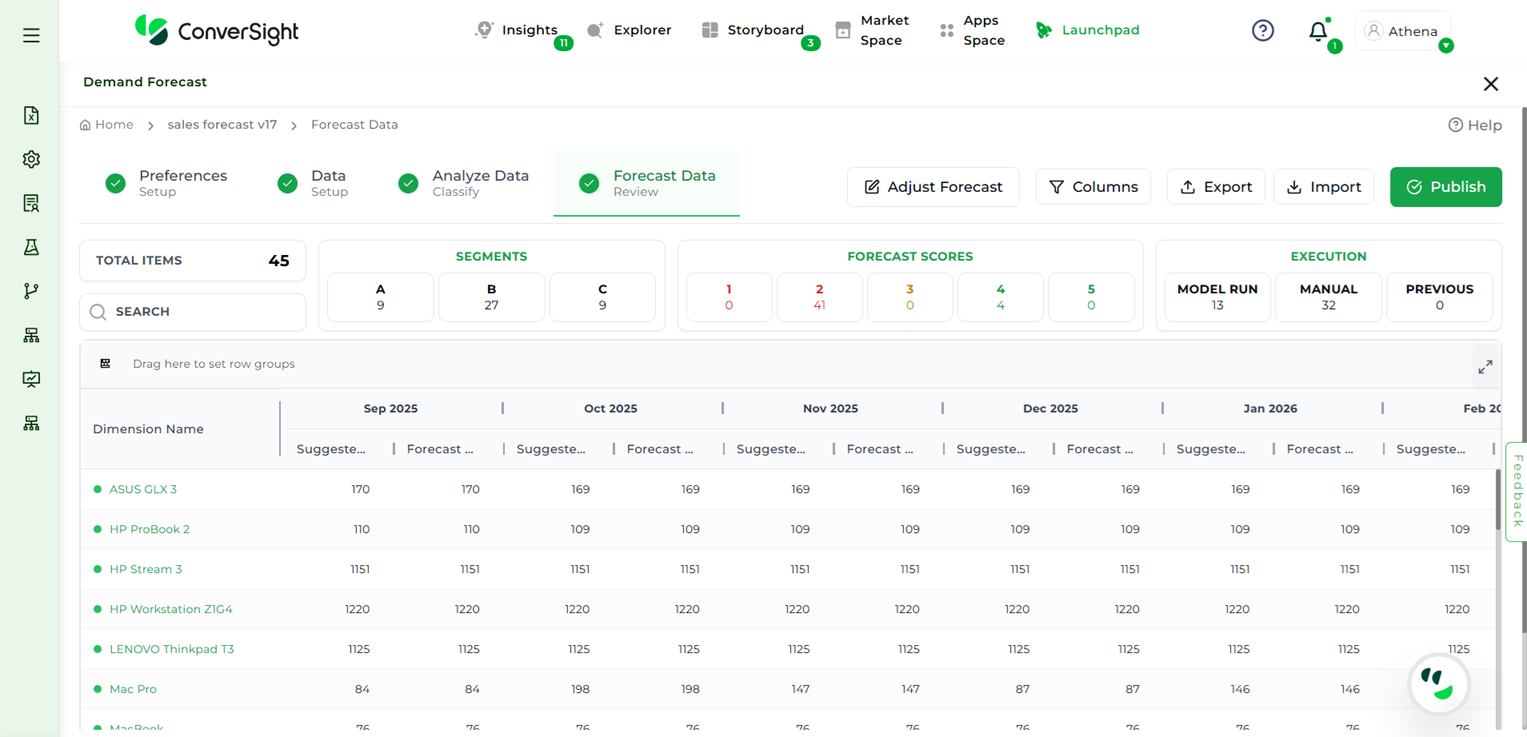The height and width of the screenshot is (737, 1527).
Task: Open the lab flask sidebar icon
Action: [31, 247]
